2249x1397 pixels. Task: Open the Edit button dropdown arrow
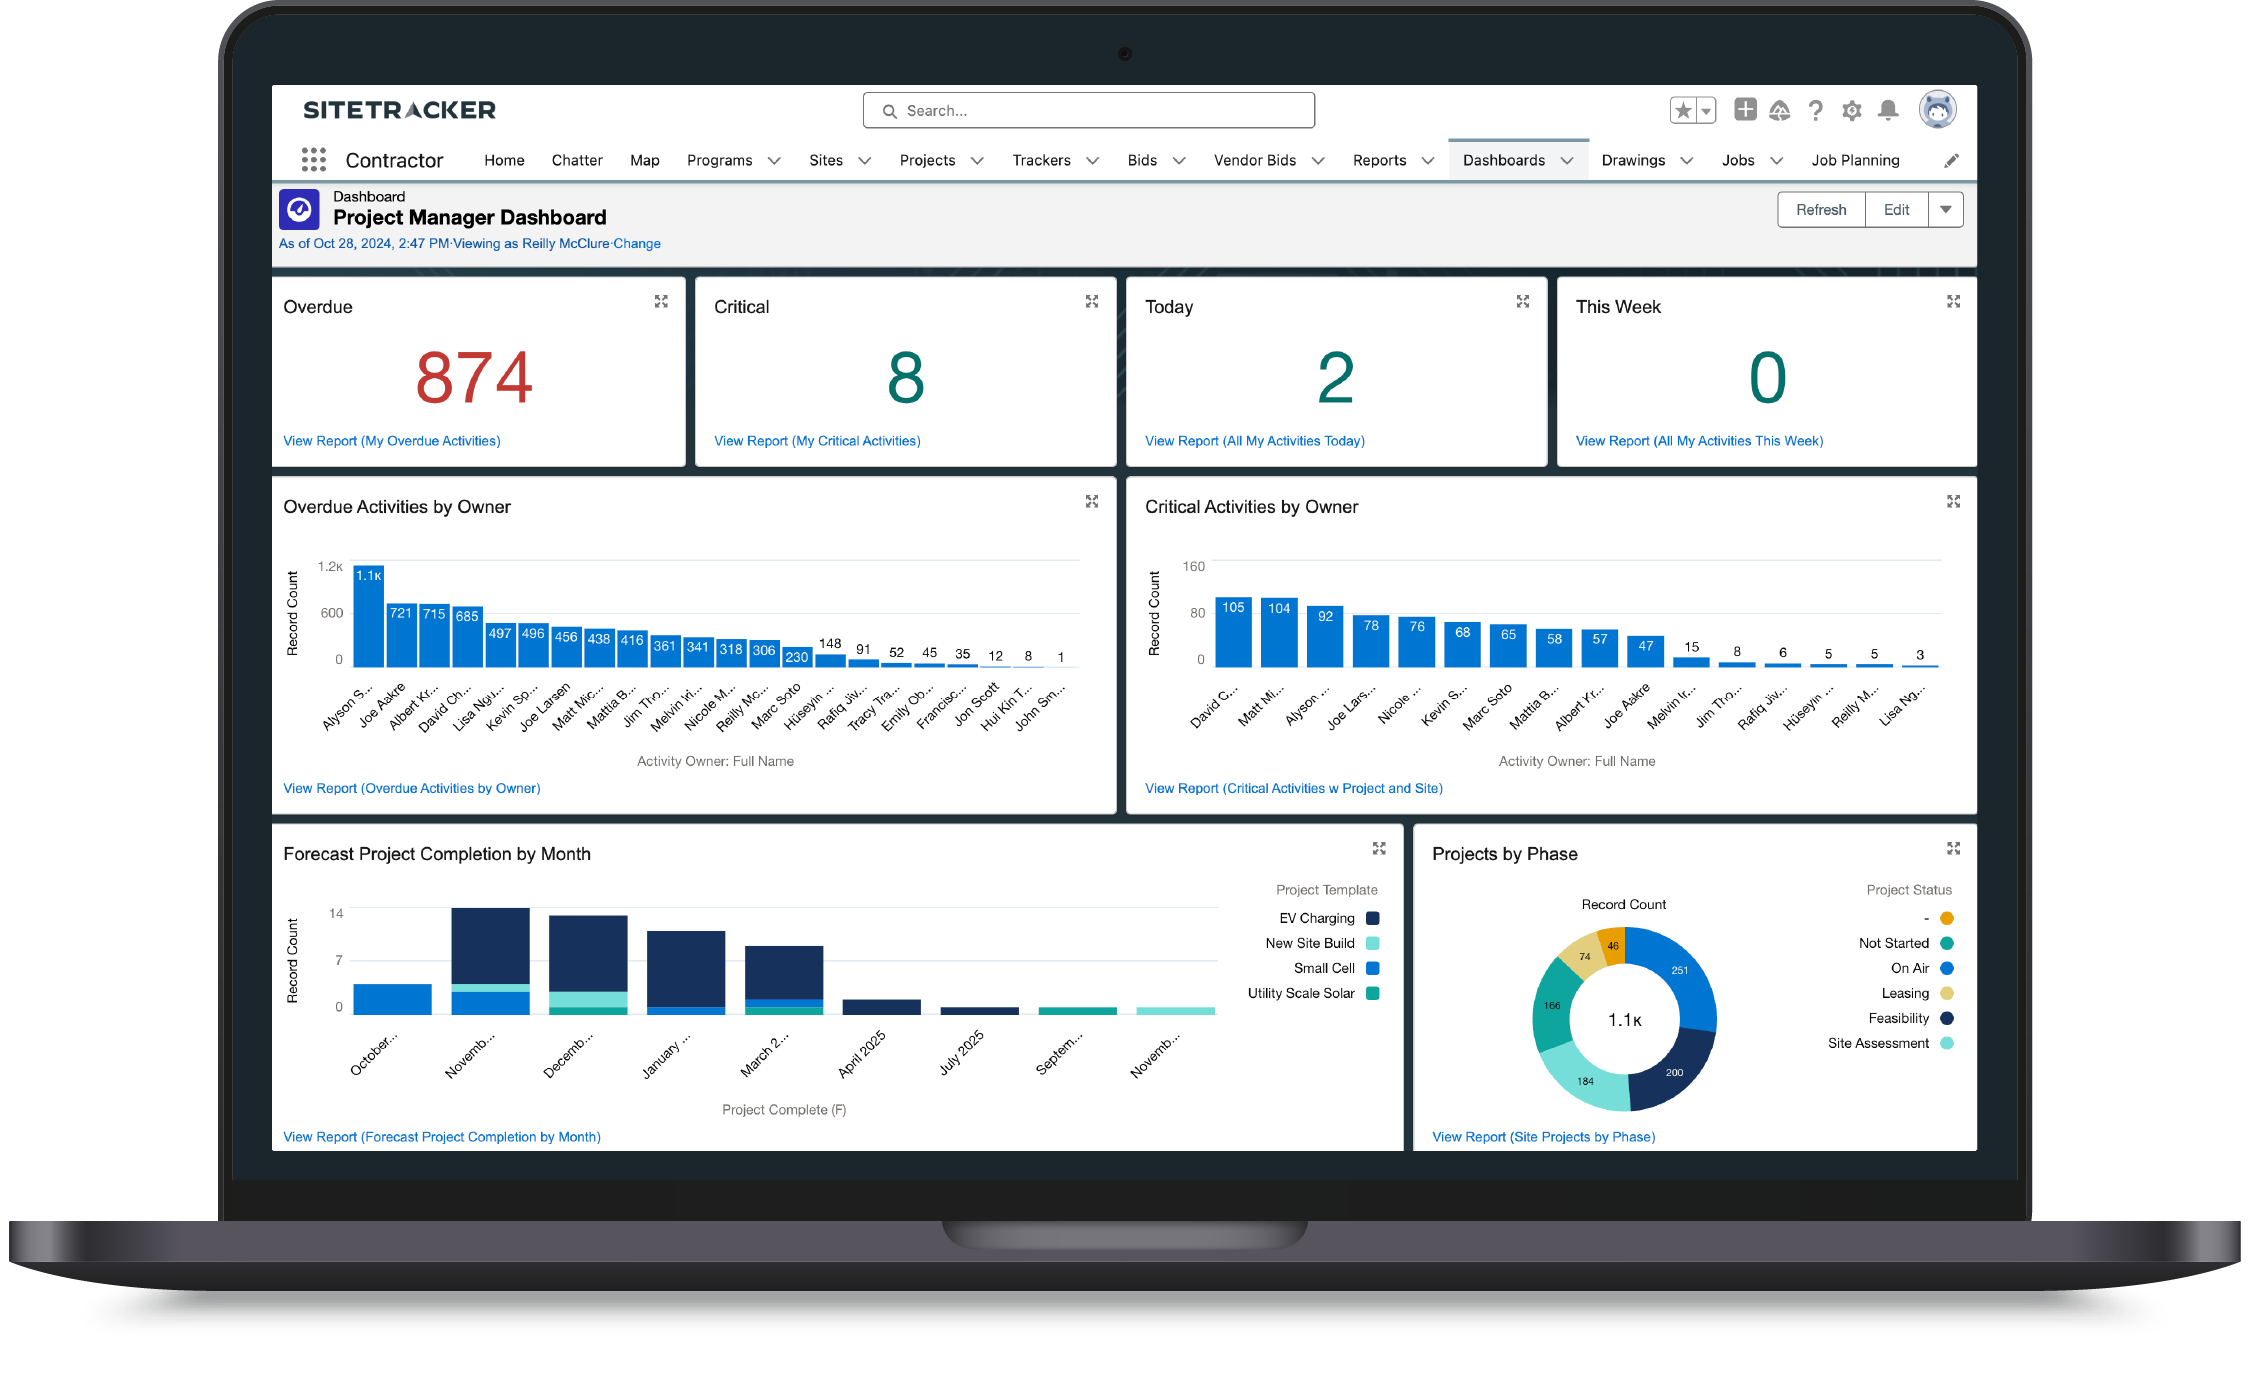pyautogui.click(x=1945, y=209)
